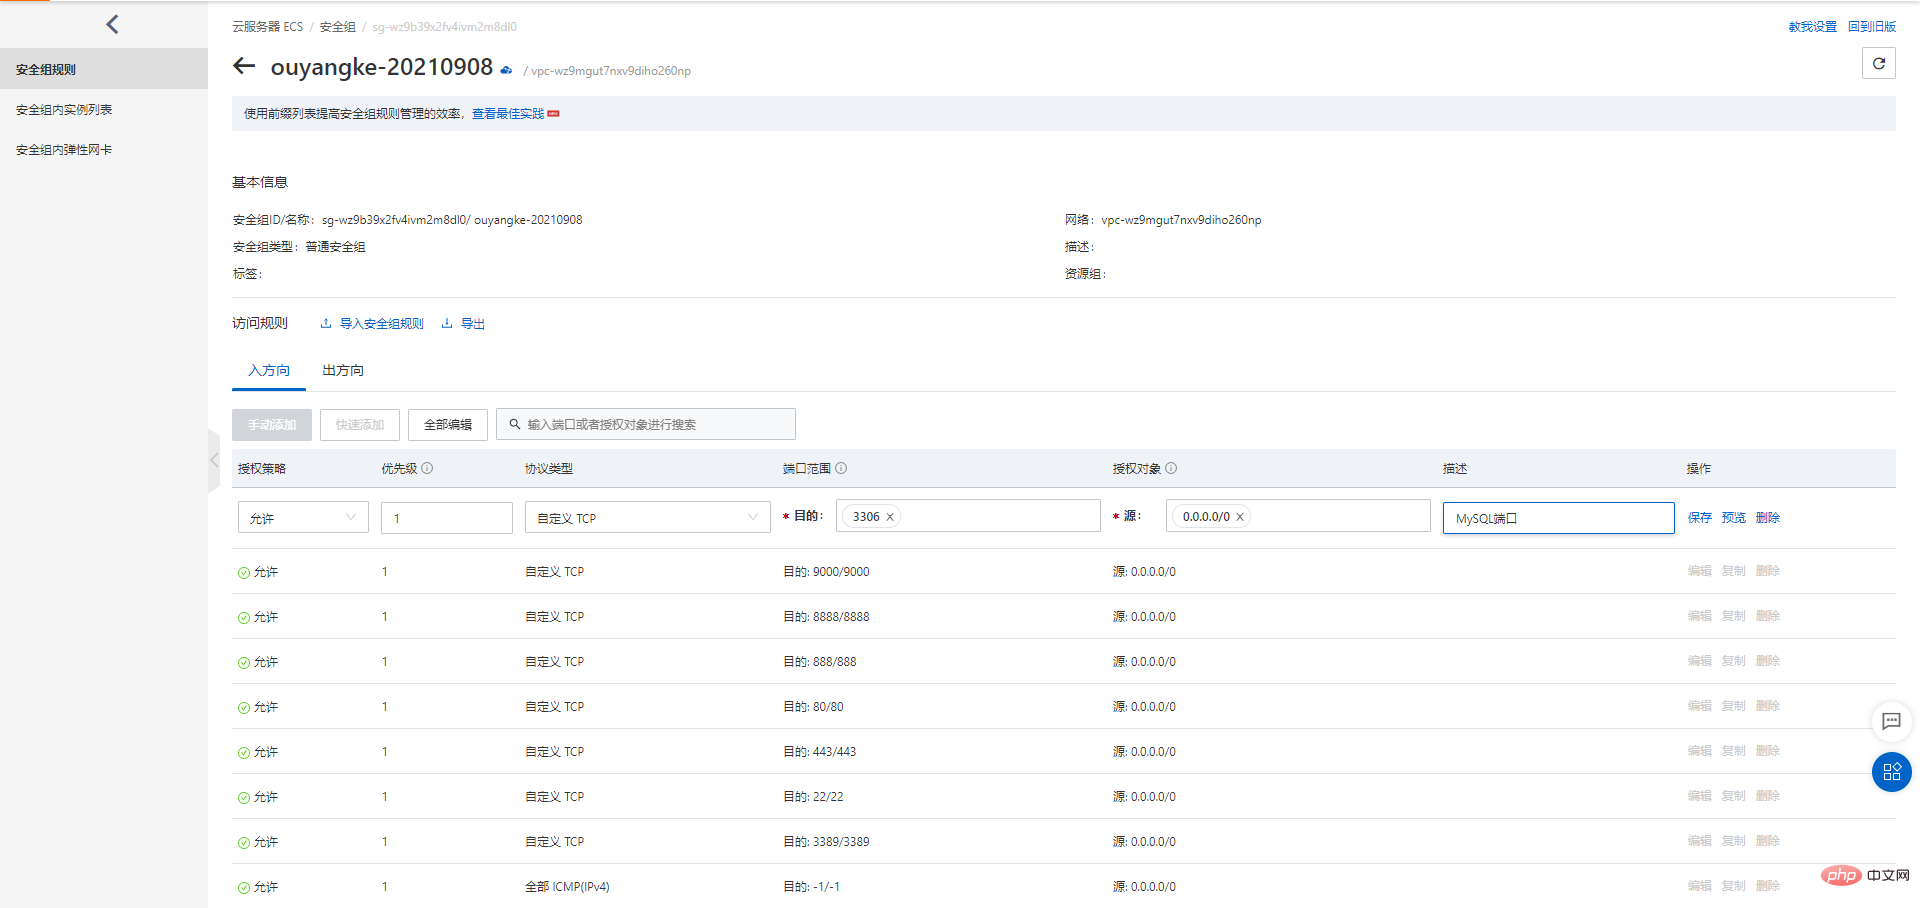Image resolution: width=1920 pixels, height=908 pixels.
Task: Click 复制 for the 9000/9000 rule
Action: [x=1734, y=571]
